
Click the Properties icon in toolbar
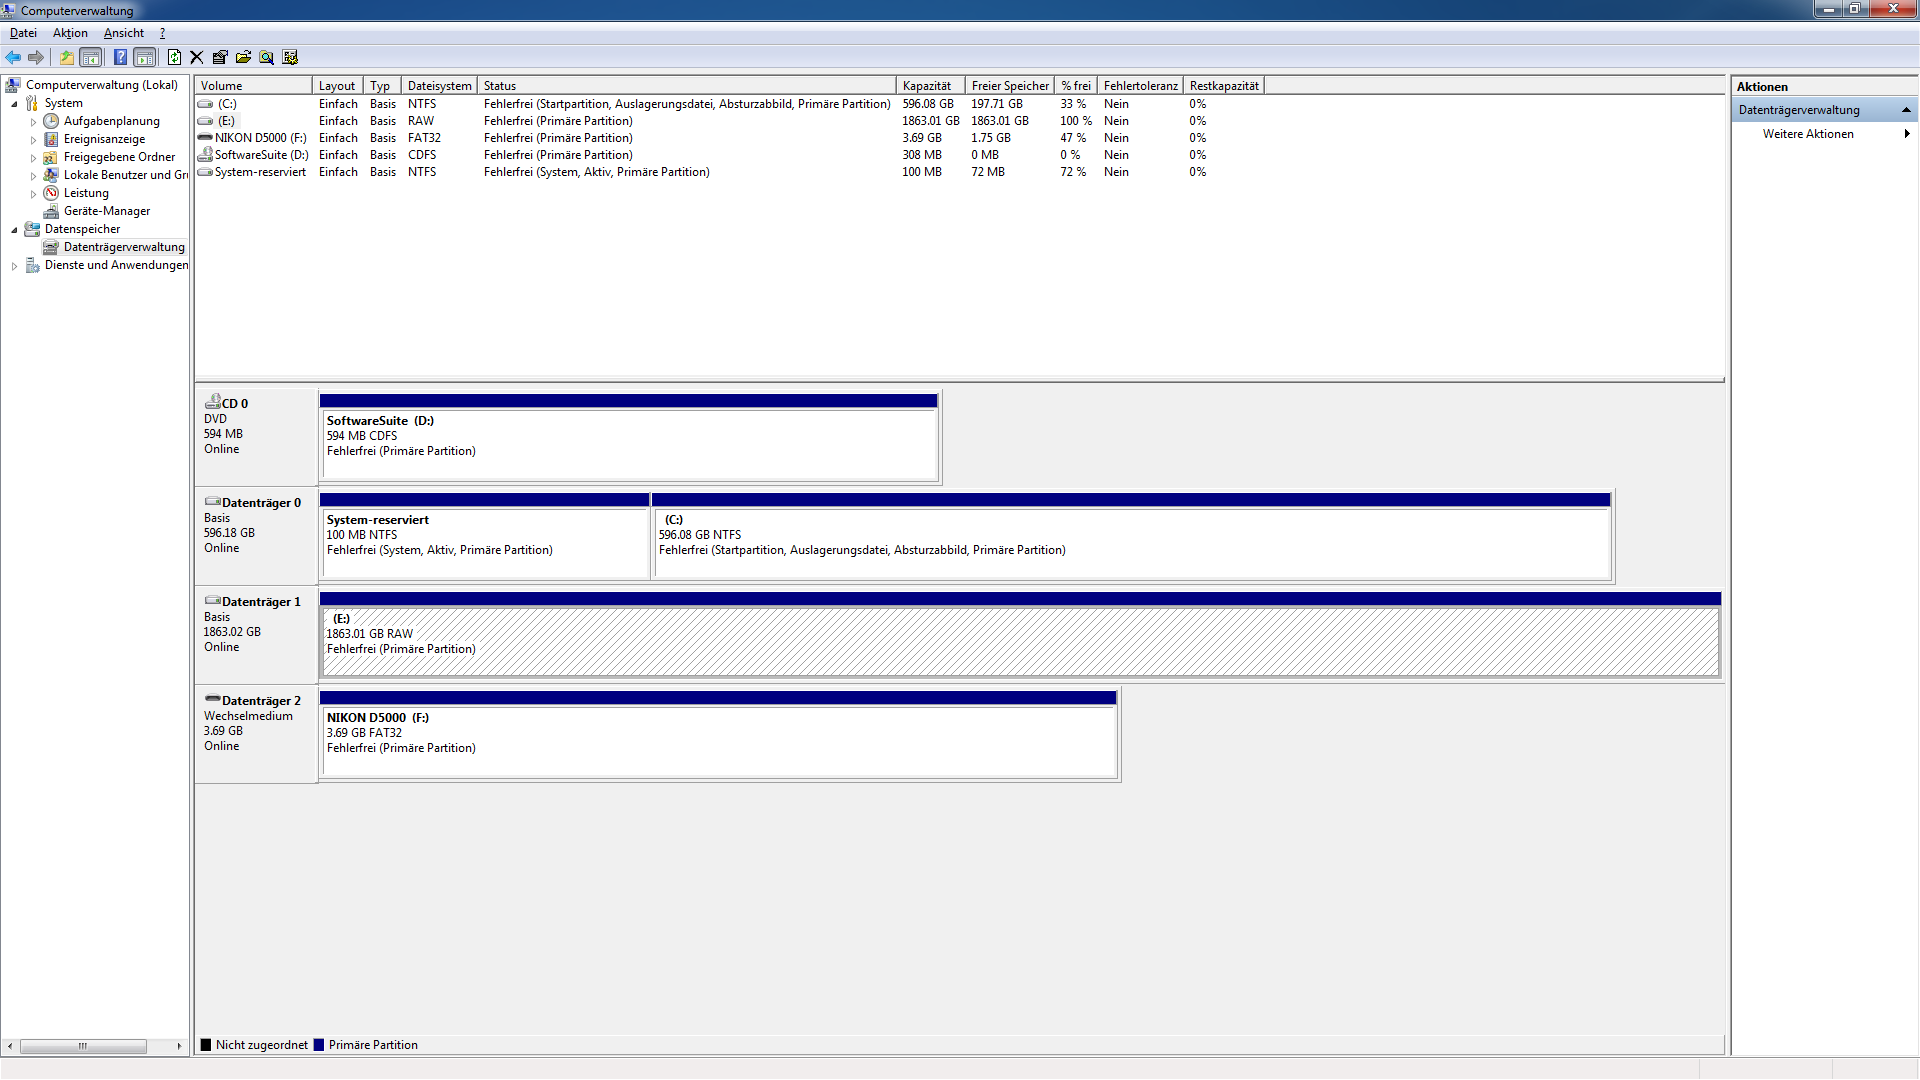tap(220, 57)
